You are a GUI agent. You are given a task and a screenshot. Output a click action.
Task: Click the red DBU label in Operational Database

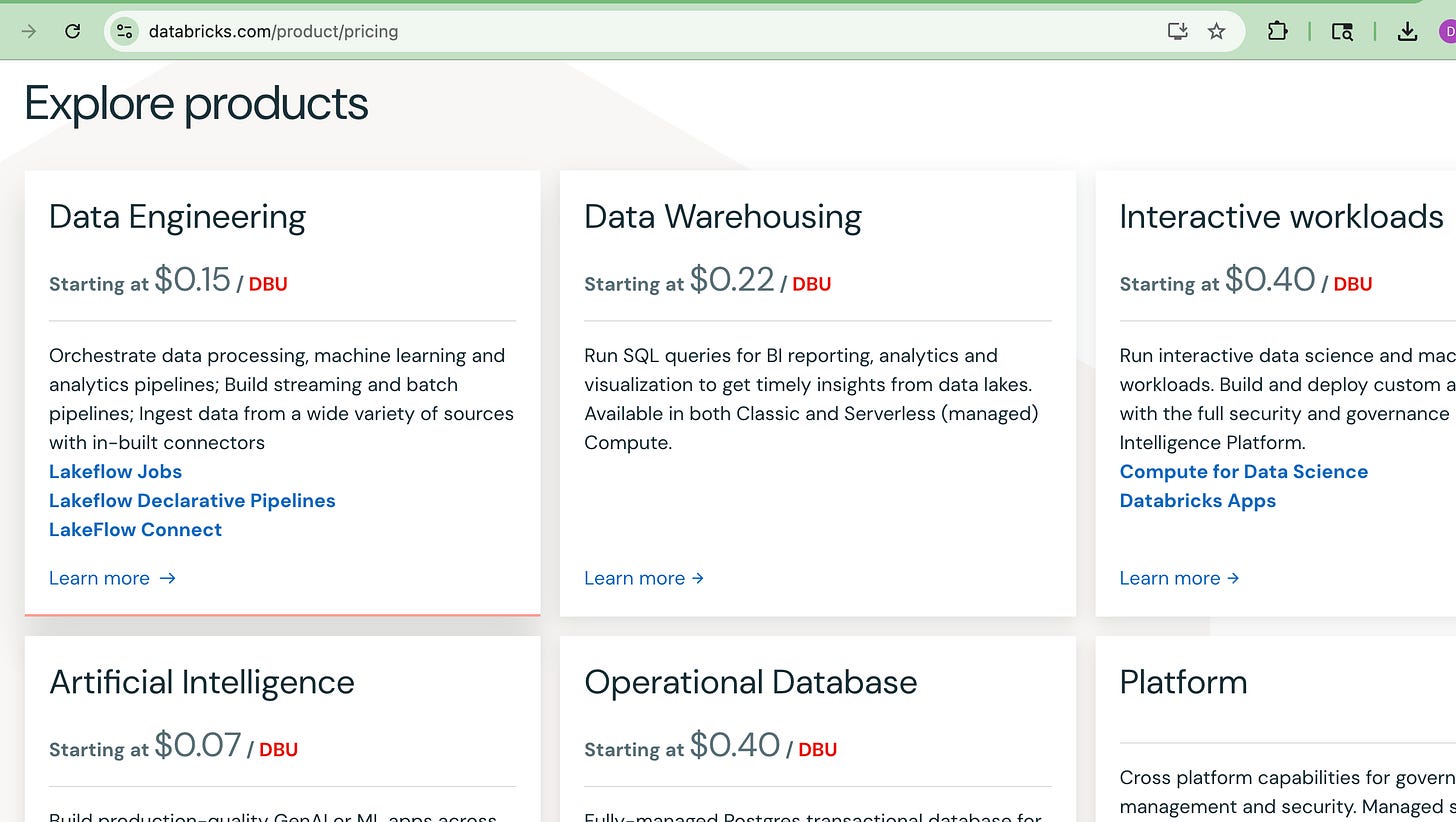coord(818,749)
